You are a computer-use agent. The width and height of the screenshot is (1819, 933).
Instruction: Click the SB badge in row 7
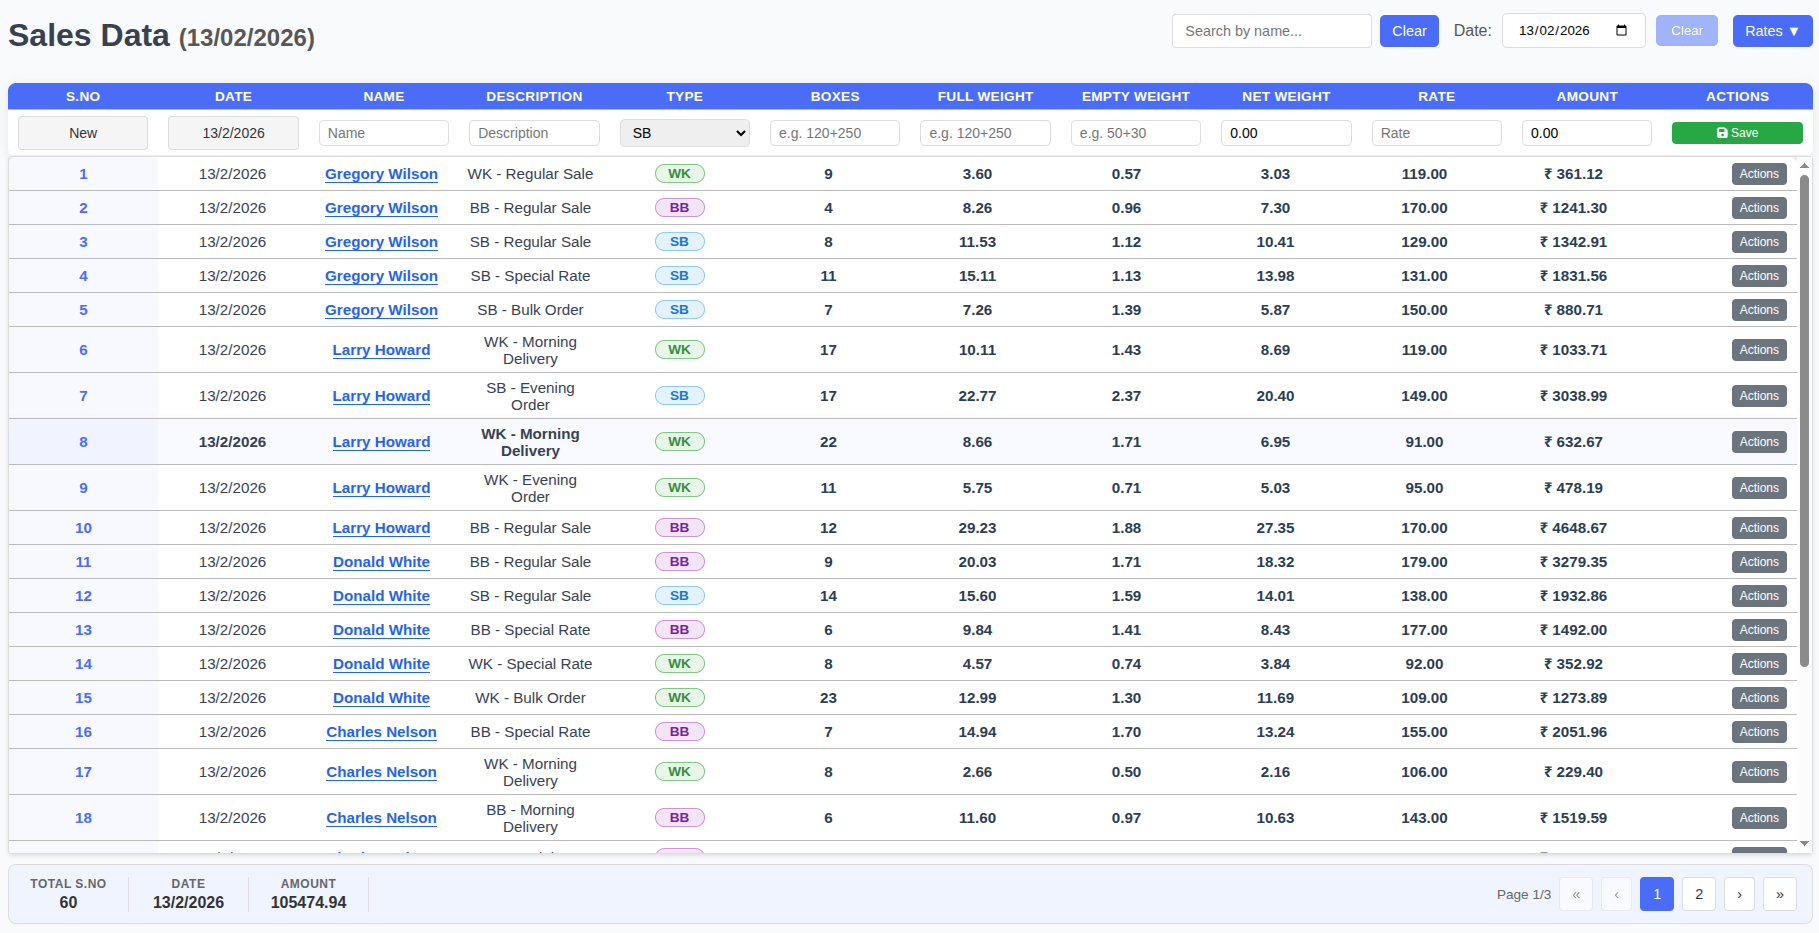pyautogui.click(x=680, y=396)
